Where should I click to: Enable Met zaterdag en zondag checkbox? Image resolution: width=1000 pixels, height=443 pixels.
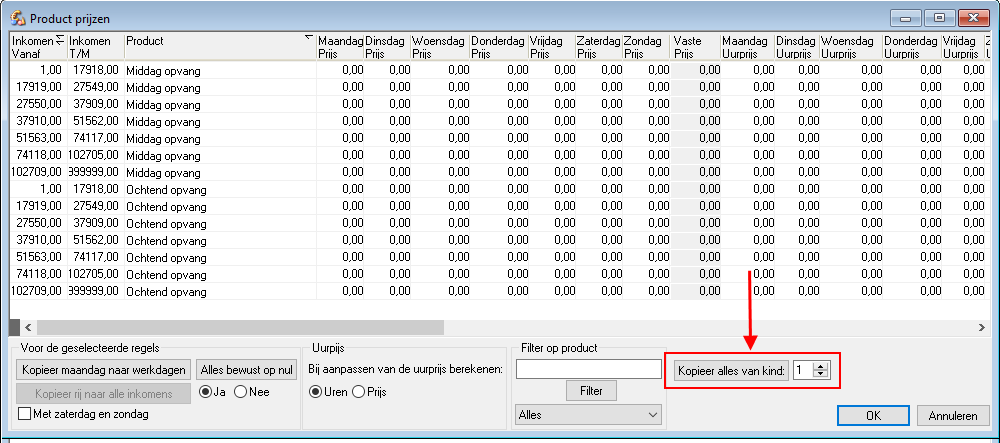click(x=25, y=414)
